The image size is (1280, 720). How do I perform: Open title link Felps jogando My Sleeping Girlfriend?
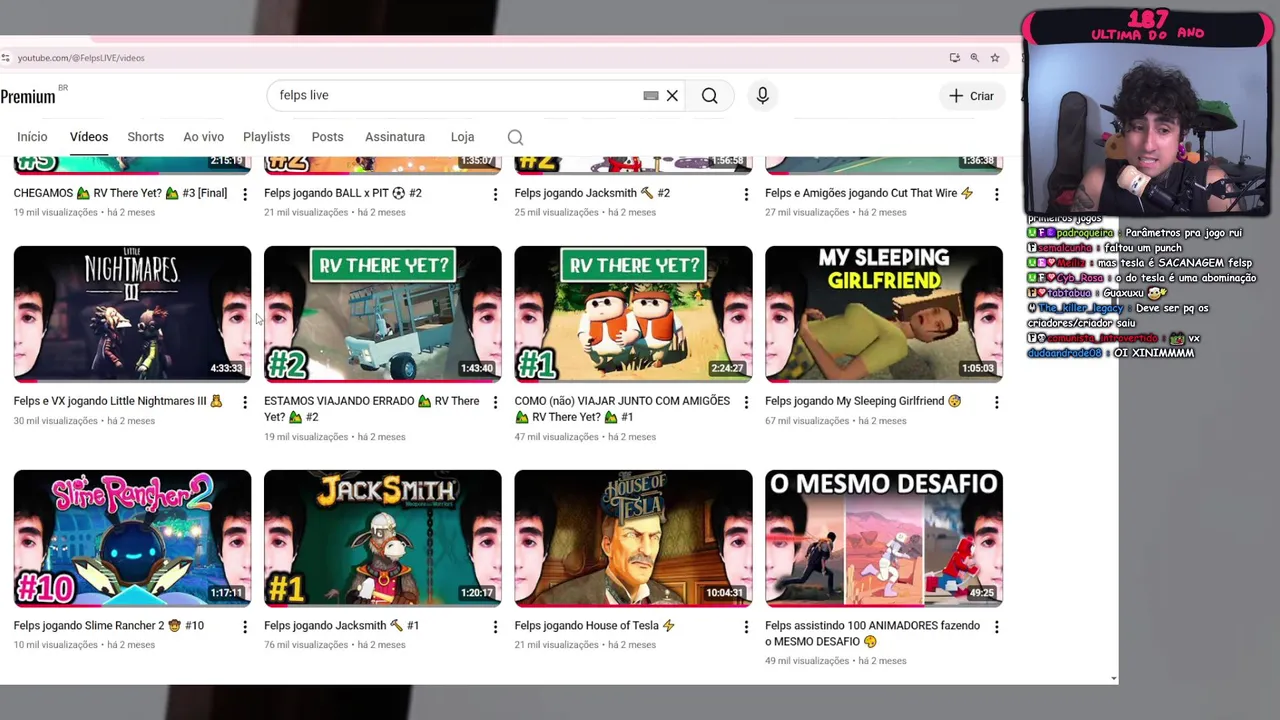point(863,401)
